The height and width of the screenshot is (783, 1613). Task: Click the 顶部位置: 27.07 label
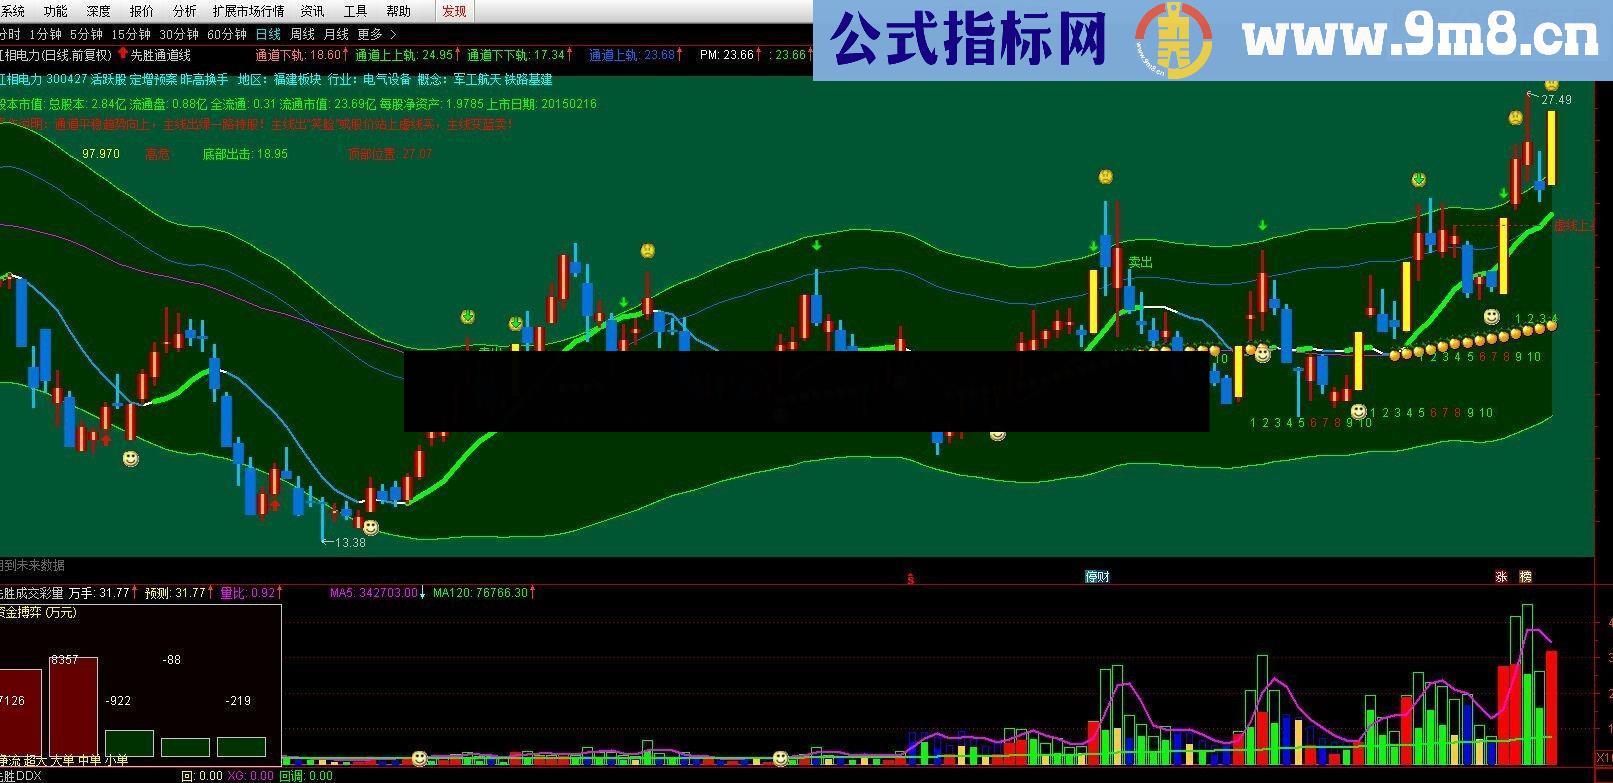(390, 154)
